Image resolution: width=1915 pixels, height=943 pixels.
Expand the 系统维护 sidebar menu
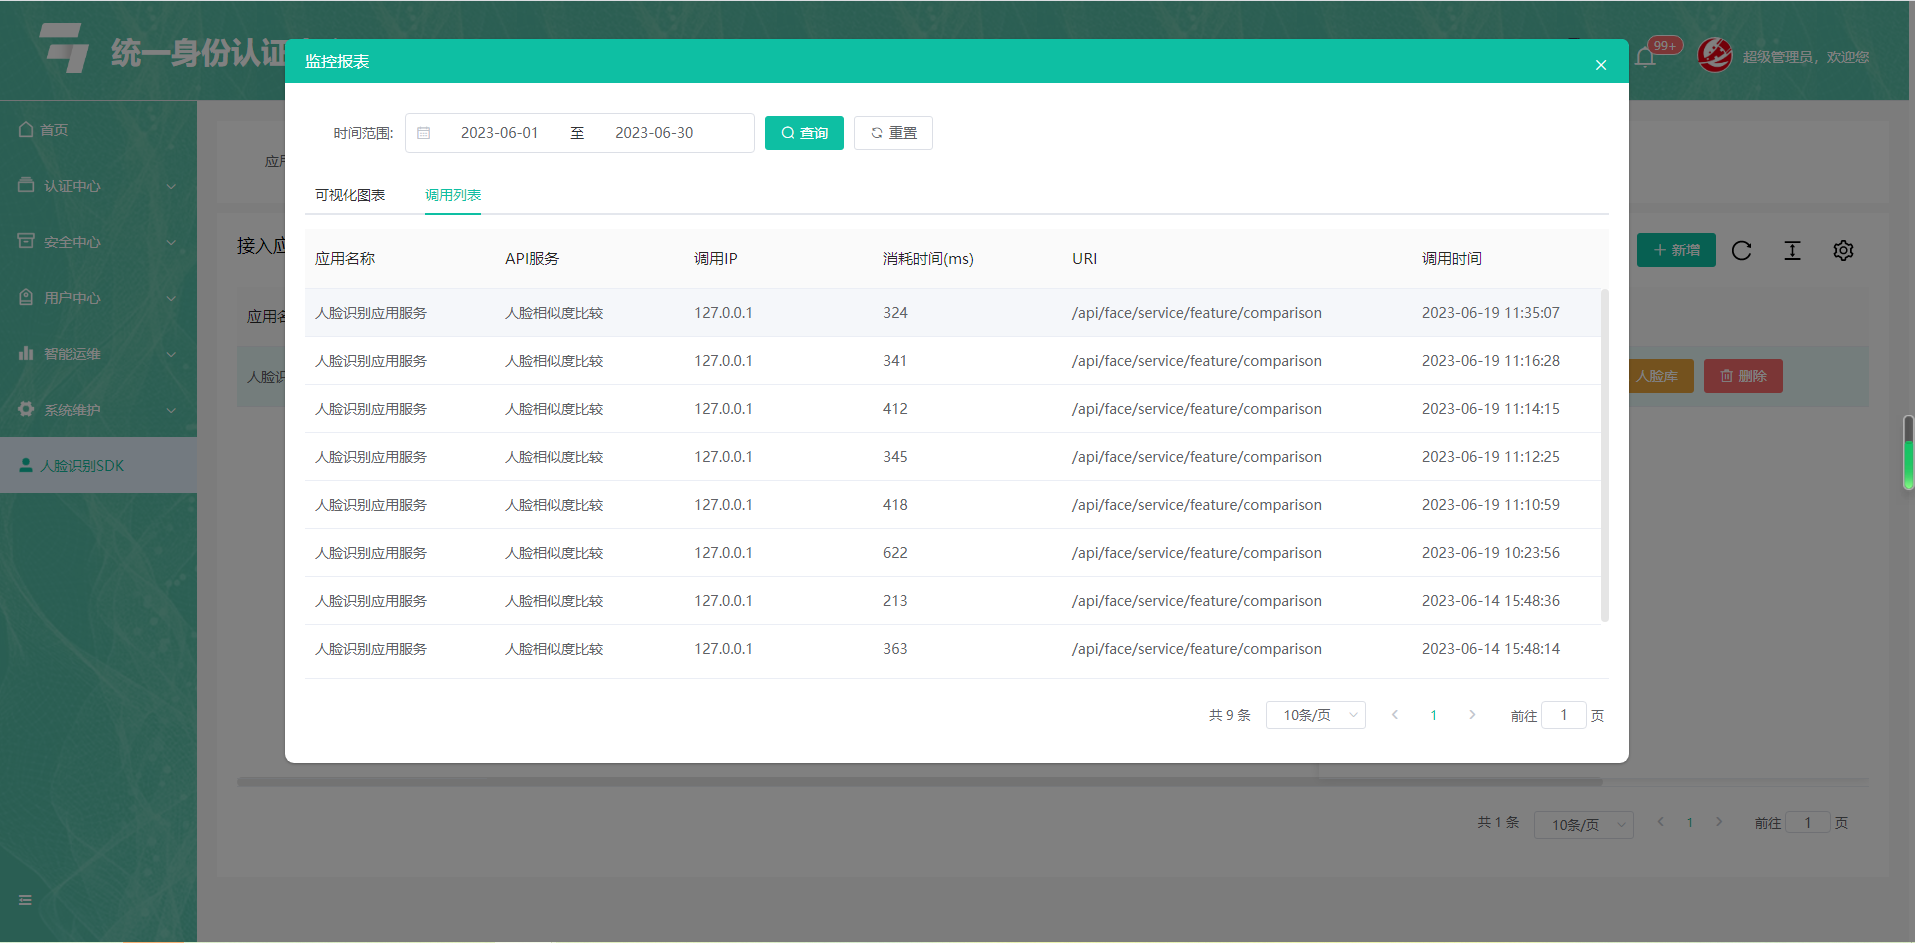click(98, 410)
